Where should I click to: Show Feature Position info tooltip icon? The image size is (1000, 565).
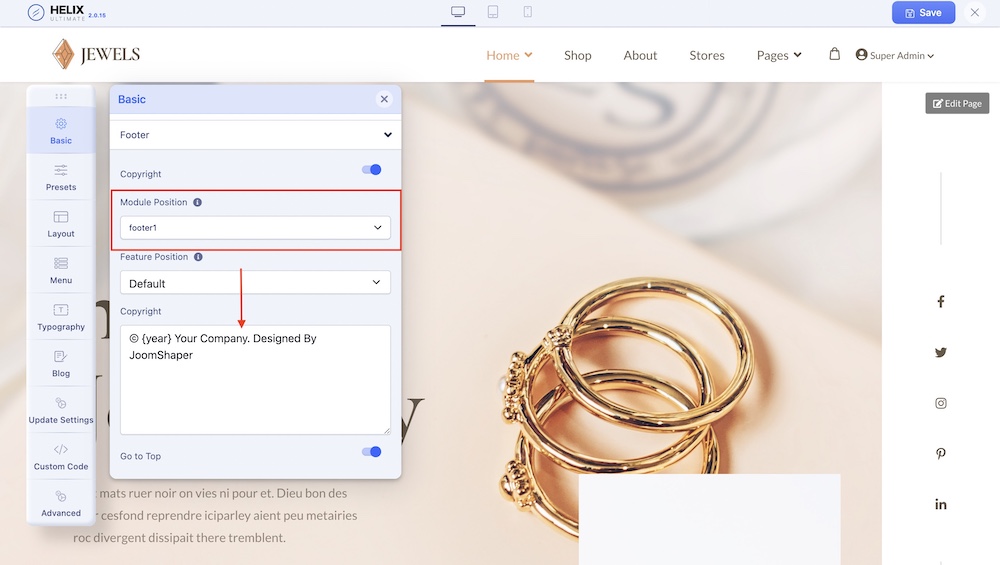[198, 257]
